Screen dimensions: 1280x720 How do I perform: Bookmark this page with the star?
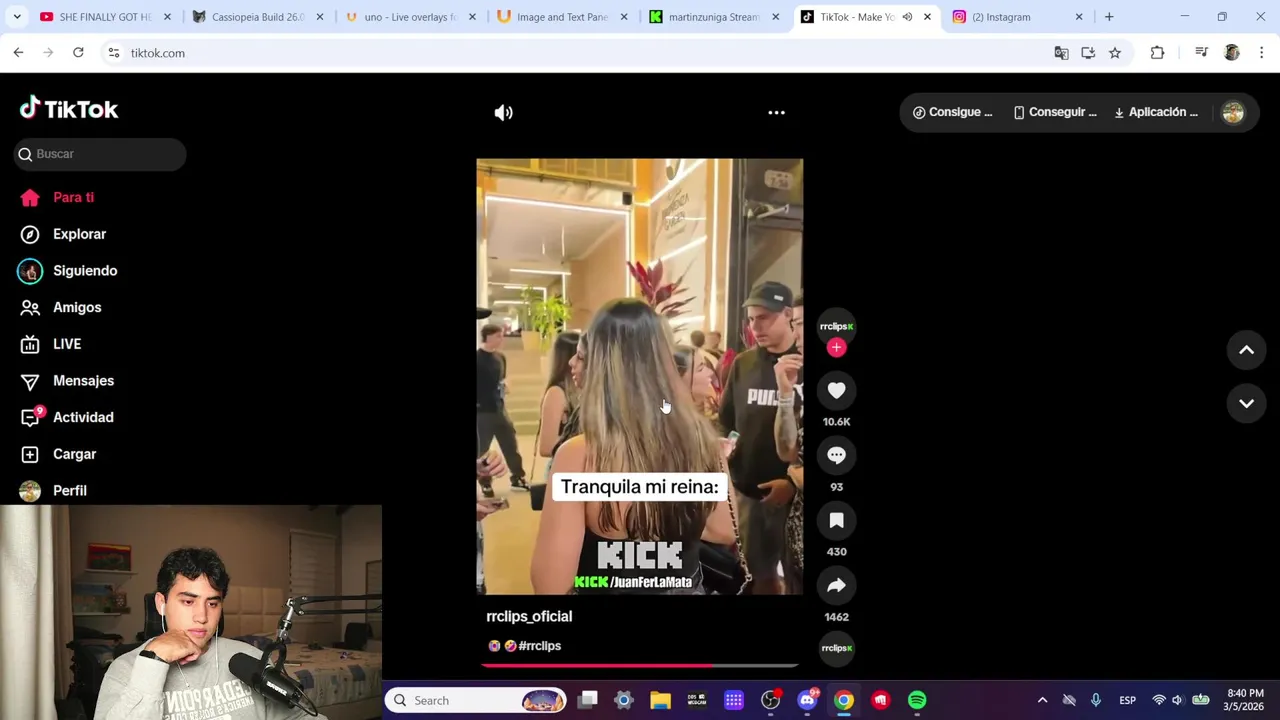(1115, 53)
